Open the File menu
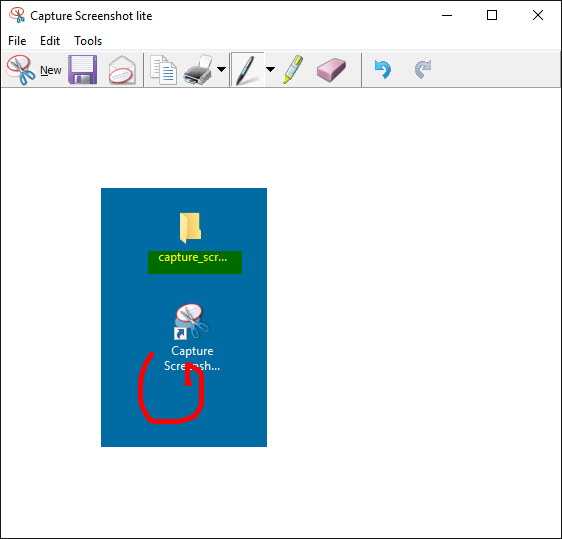This screenshot has height=539, width=562. 17,41
